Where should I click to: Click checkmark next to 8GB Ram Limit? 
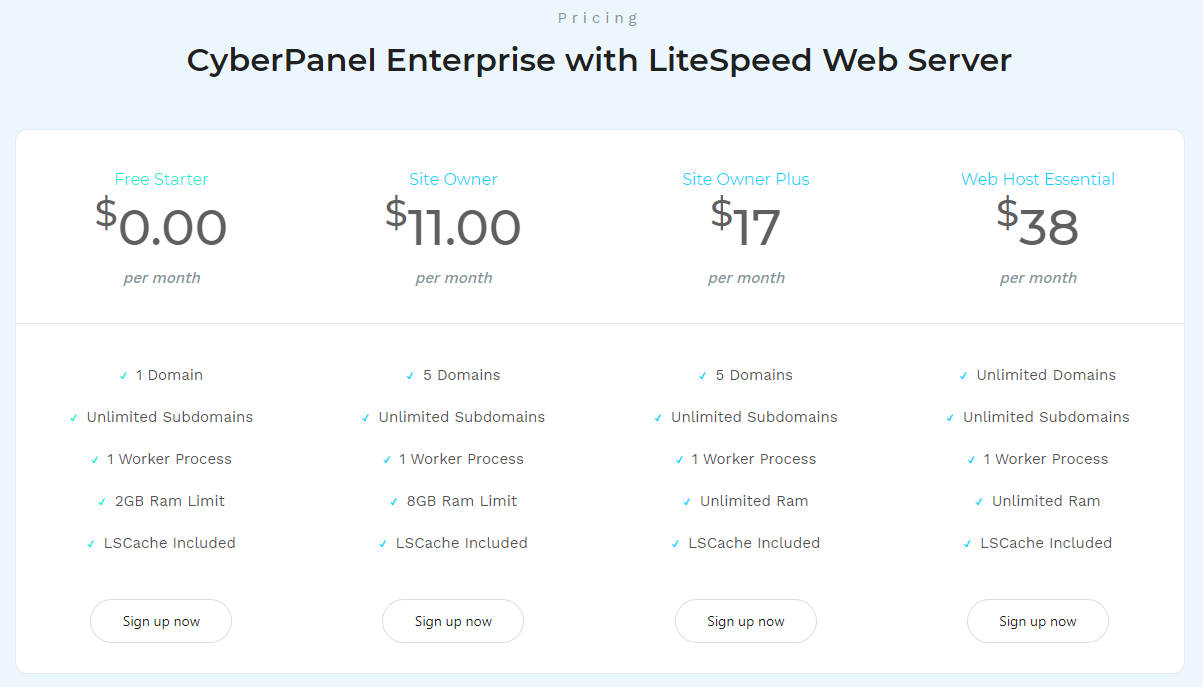(394, 502)
